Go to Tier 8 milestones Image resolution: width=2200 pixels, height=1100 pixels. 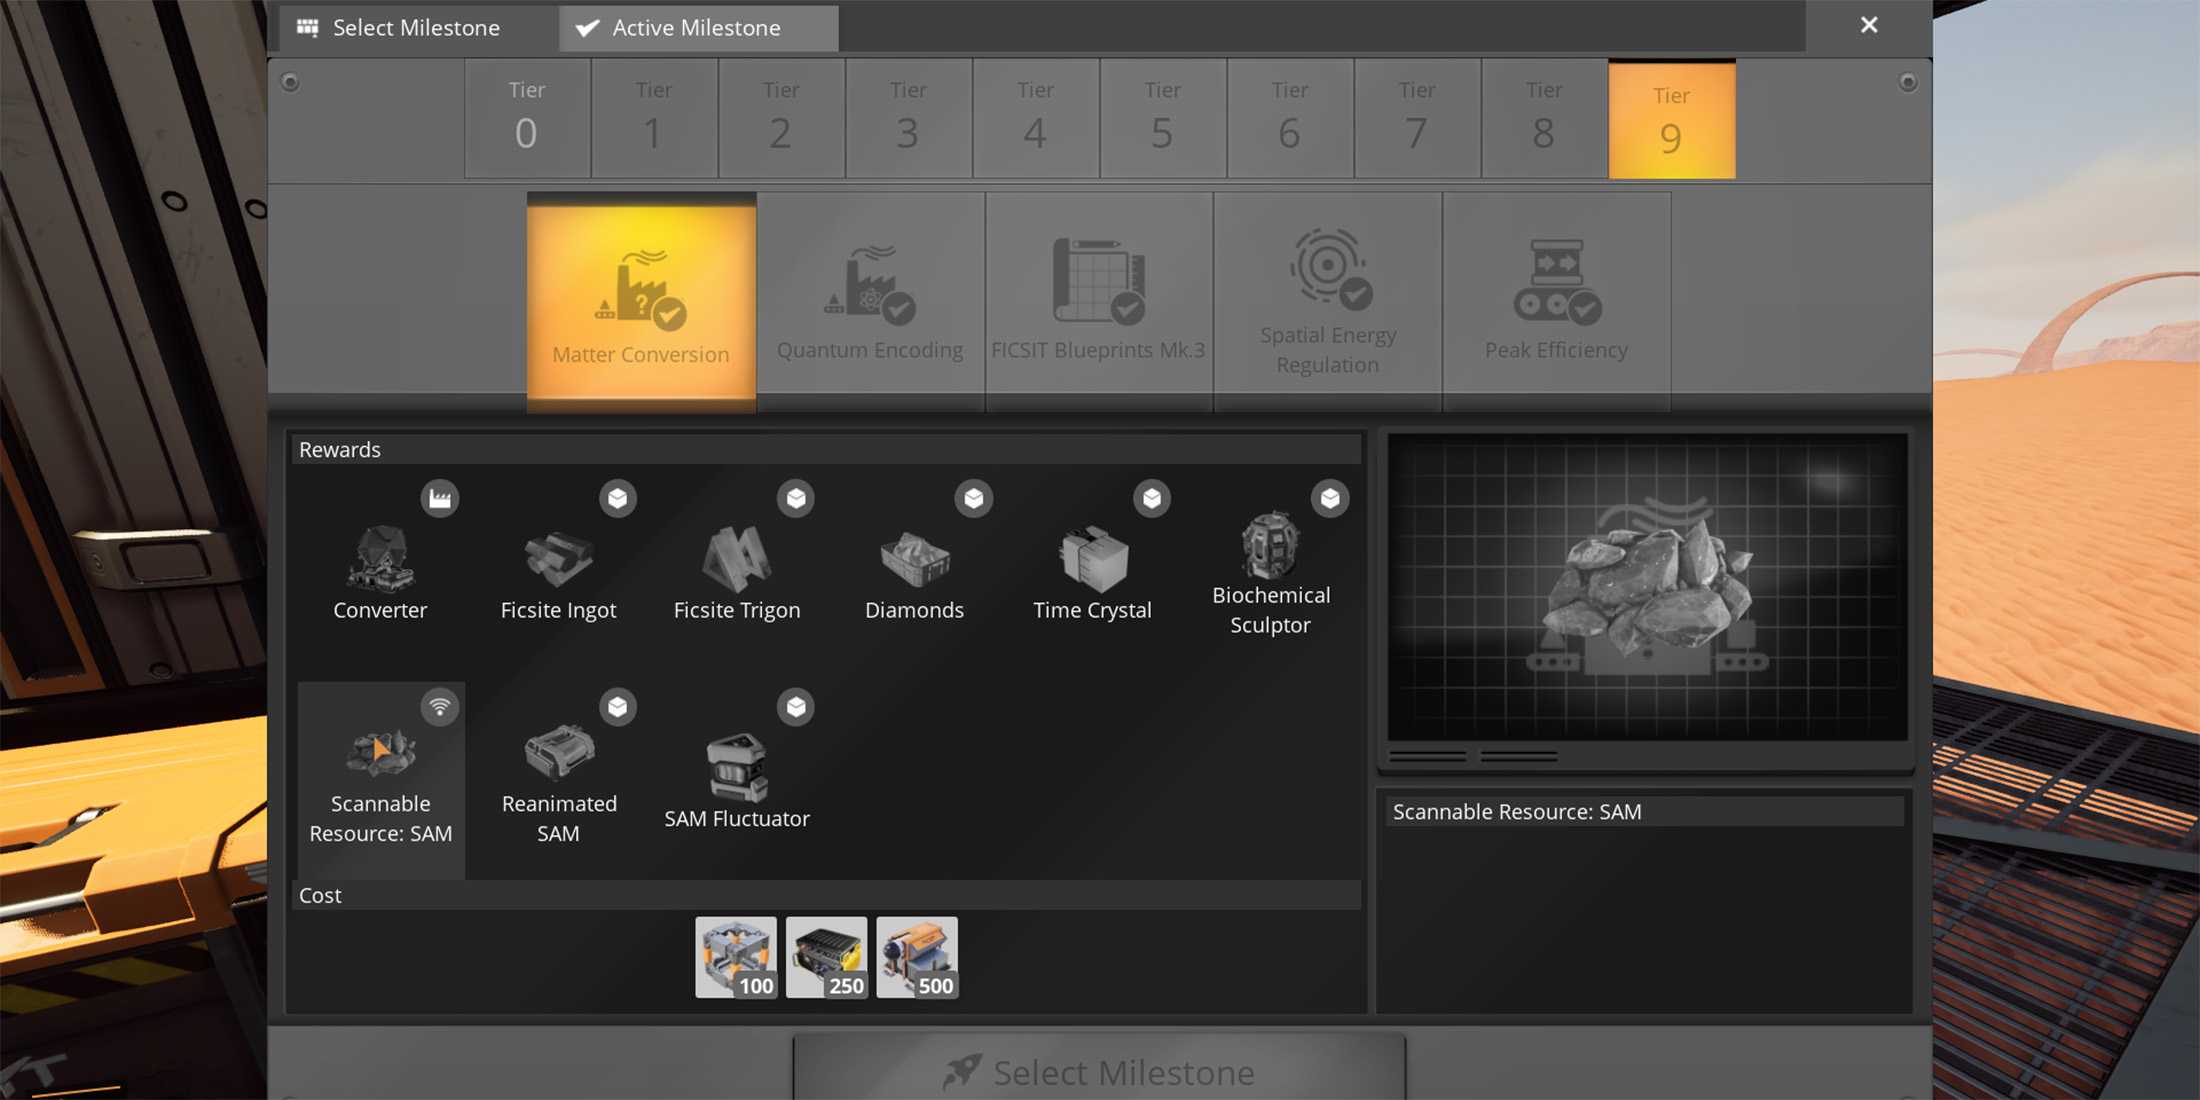[1544, 118]
